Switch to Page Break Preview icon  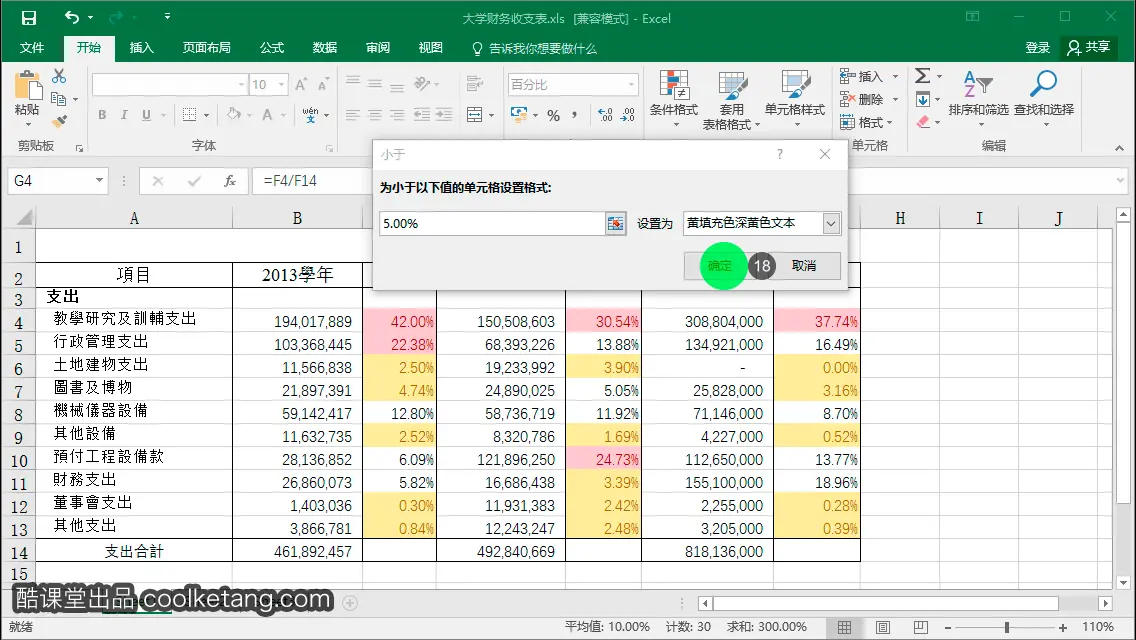920,628
